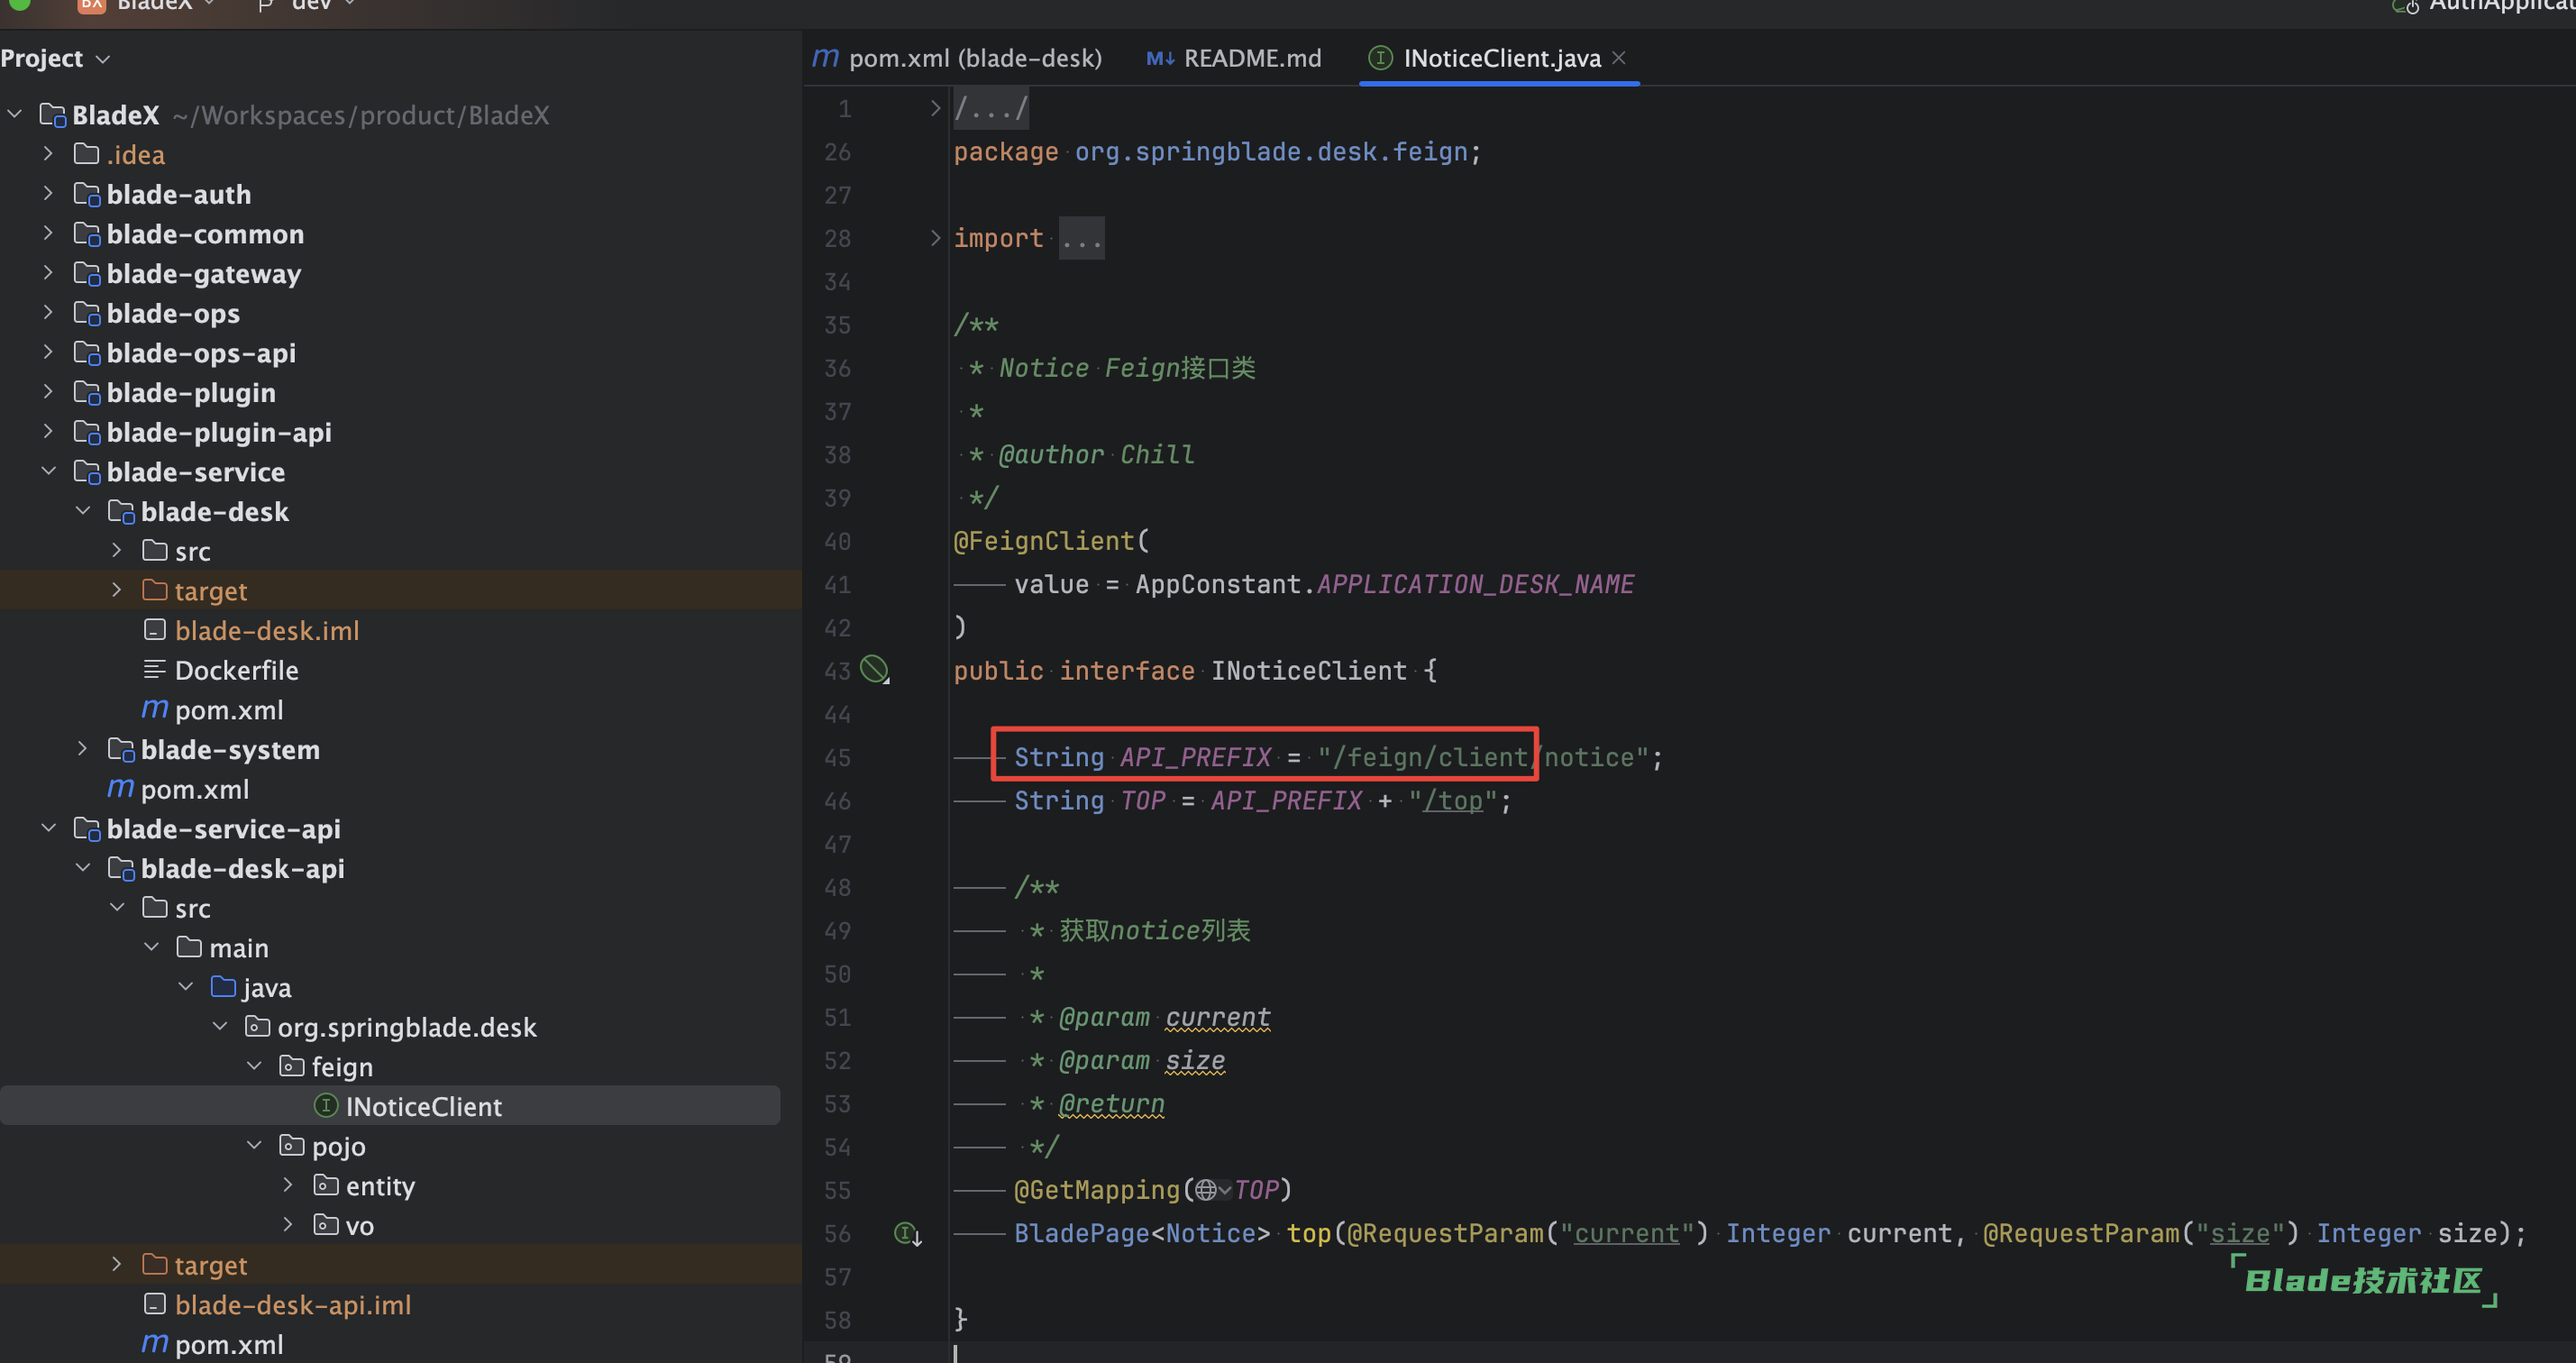2576x1363 pixels.
Task: Collapse the main source folder
Action: point(152,947)
